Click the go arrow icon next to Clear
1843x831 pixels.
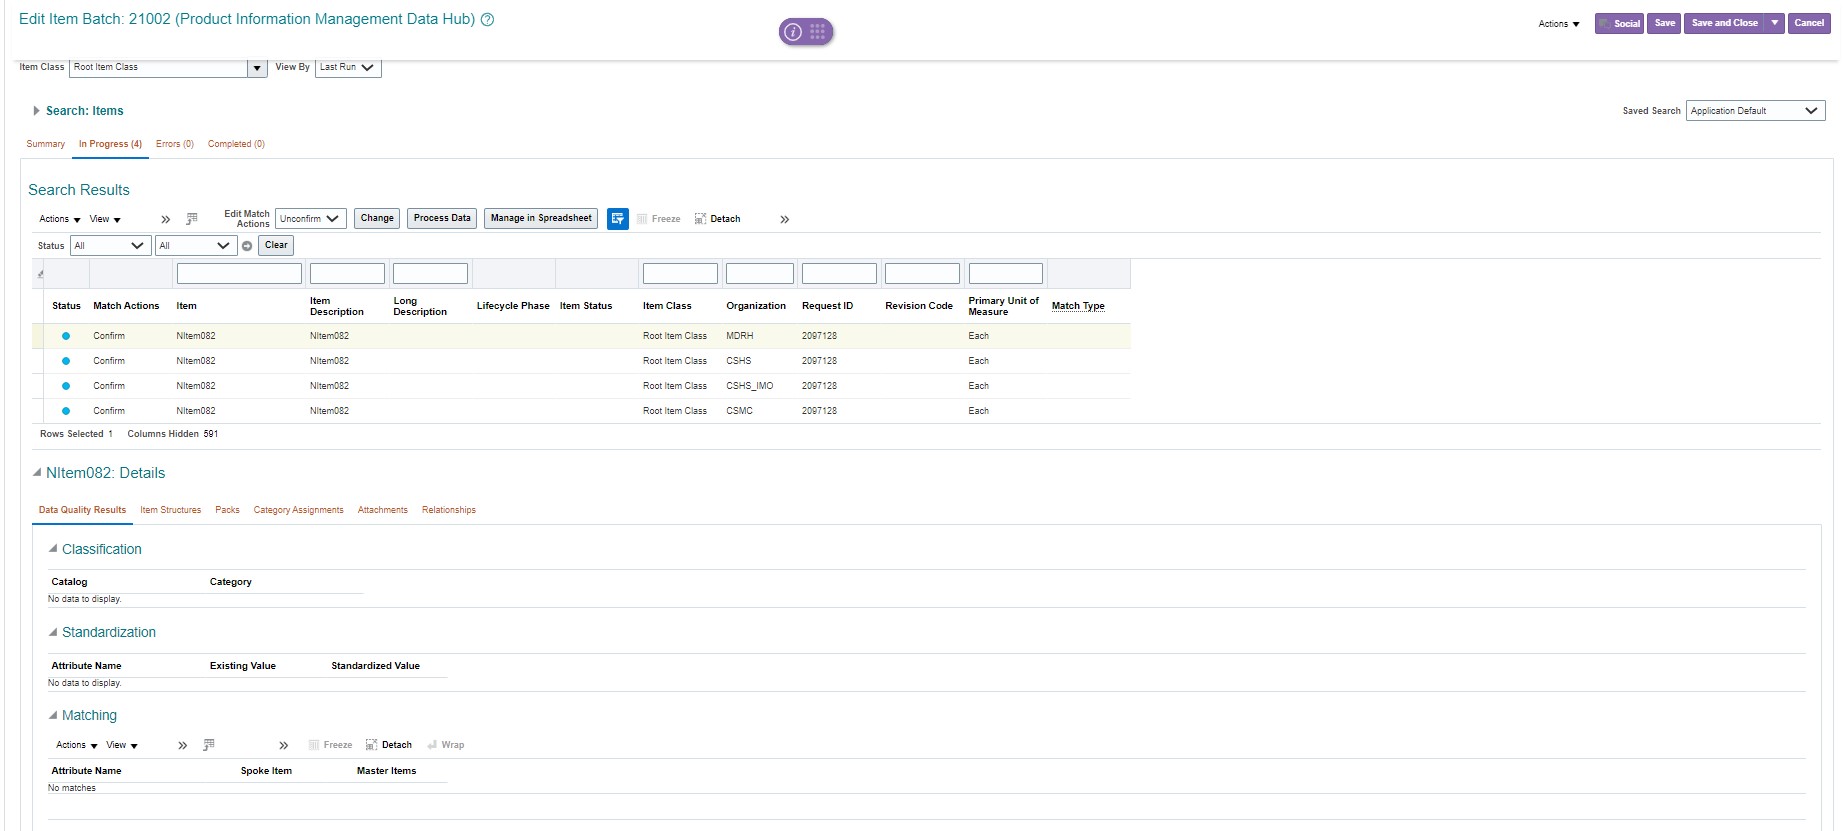pyautogui.click(x=247, y=246)
